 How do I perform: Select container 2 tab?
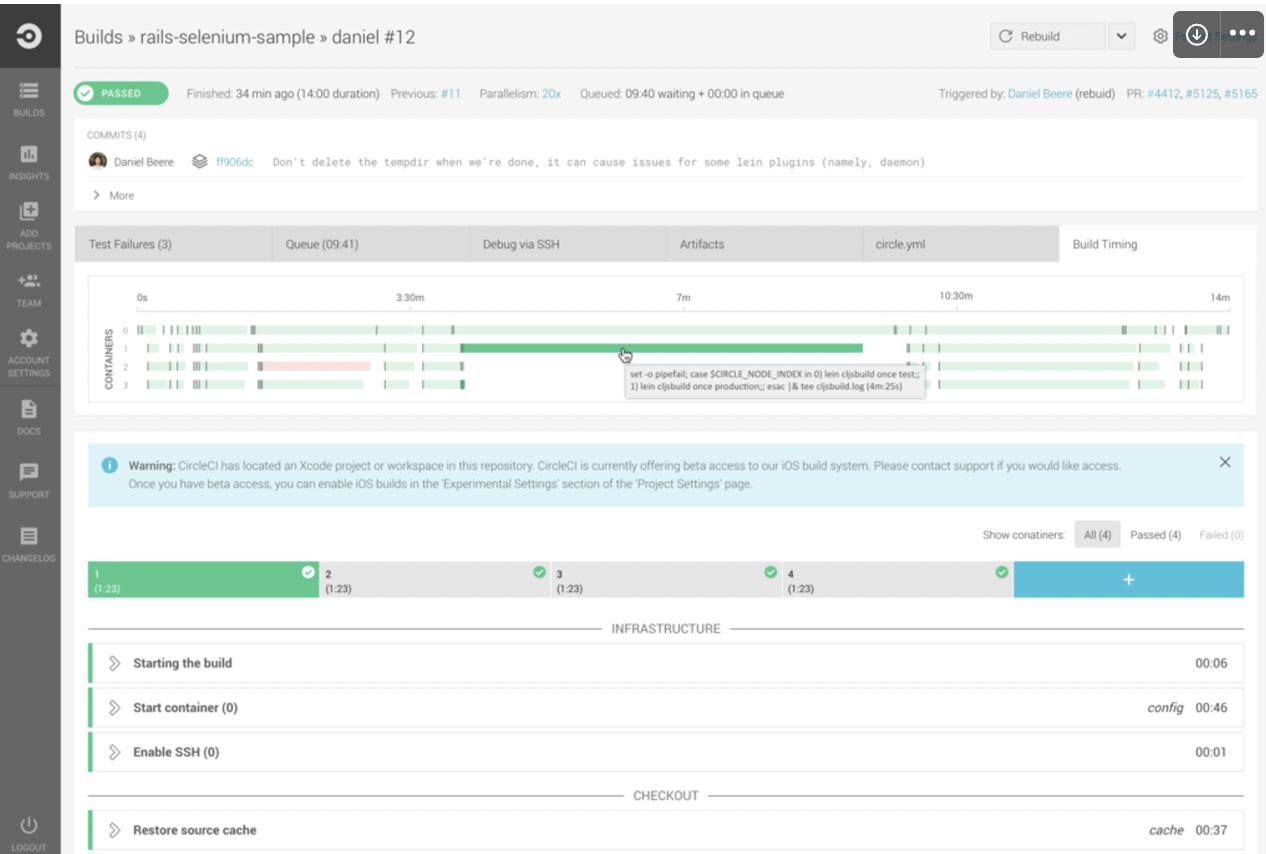[x=435, y=580]
